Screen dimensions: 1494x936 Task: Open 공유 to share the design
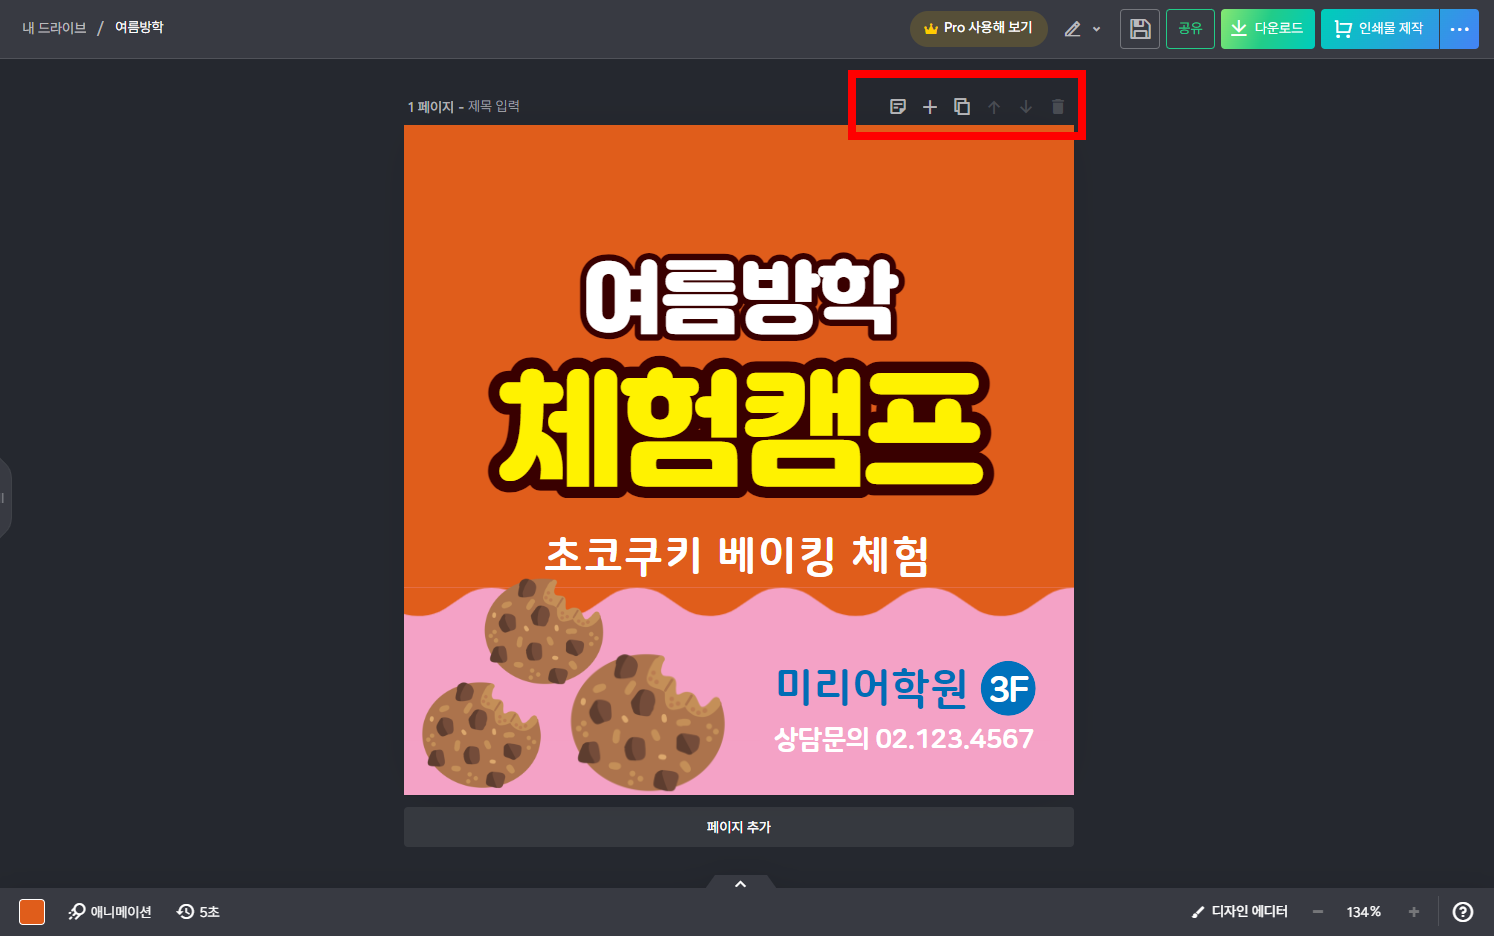[1190, 28]
